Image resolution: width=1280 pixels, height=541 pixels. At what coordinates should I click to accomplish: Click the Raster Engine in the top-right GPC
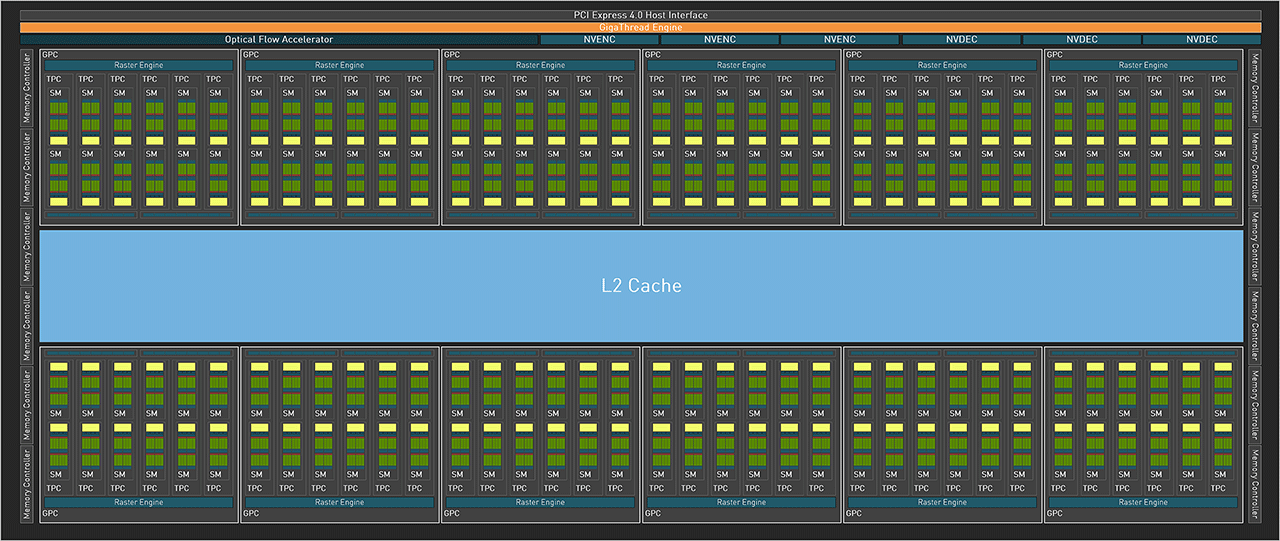(1143, 65)
